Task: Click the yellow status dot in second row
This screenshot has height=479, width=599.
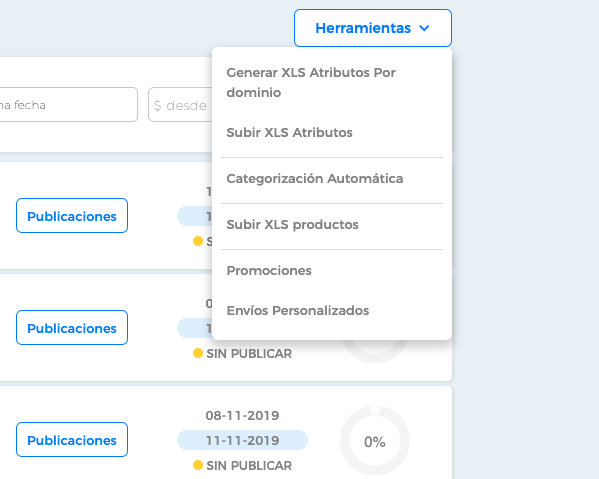Action: pyautogui.click(x=198, y=353)
